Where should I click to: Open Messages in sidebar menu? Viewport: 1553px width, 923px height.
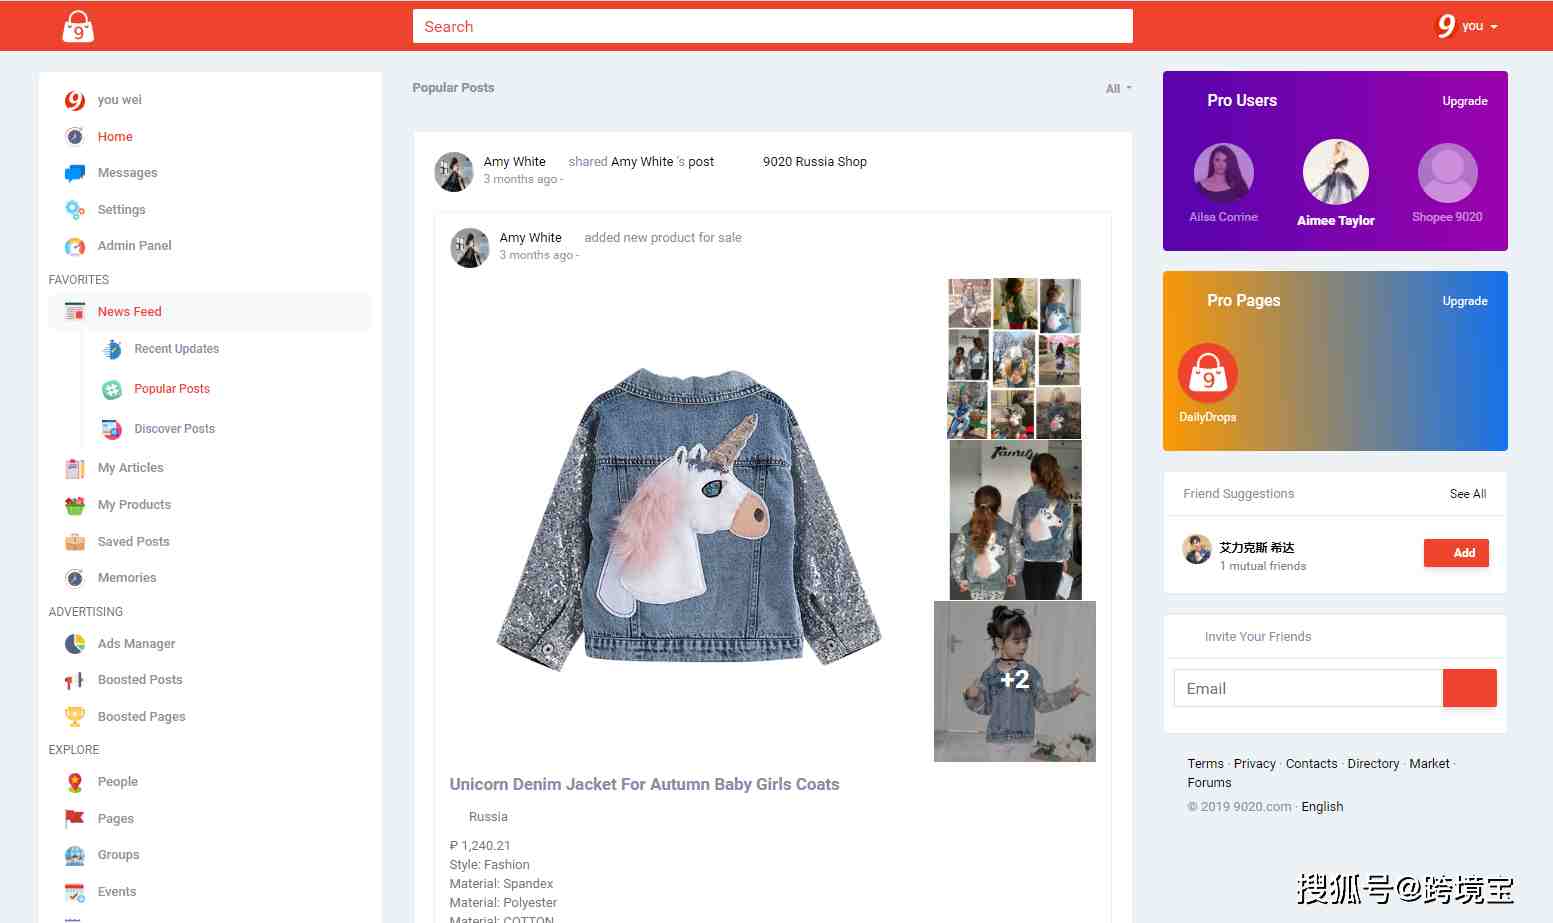tap(128, 173)
